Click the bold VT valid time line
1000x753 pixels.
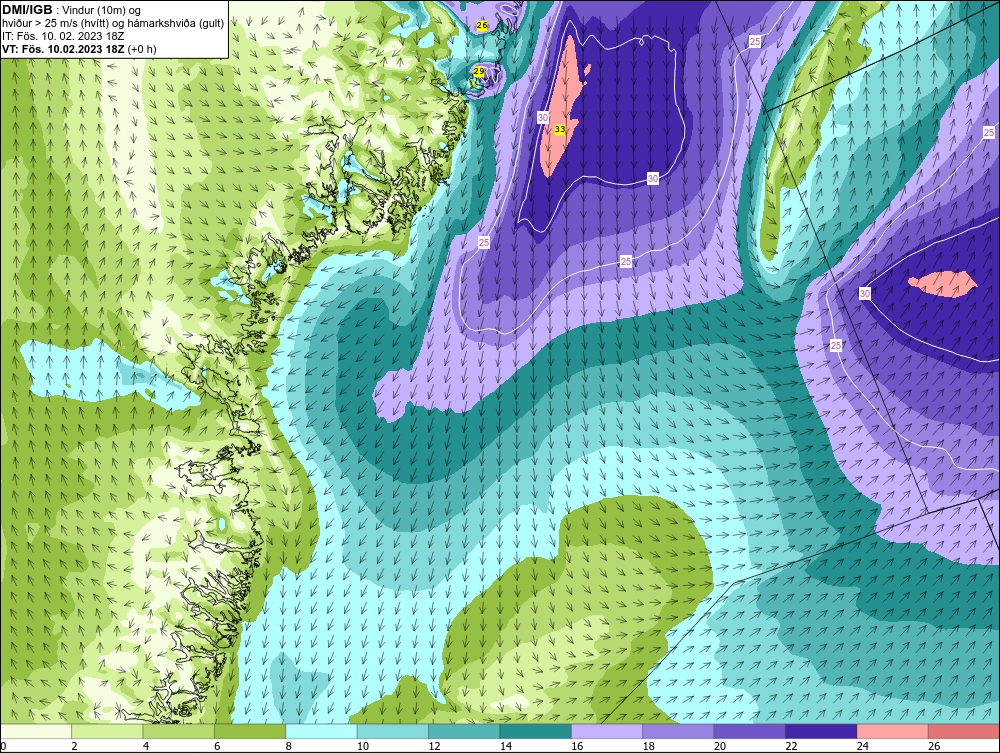point(79,49)
